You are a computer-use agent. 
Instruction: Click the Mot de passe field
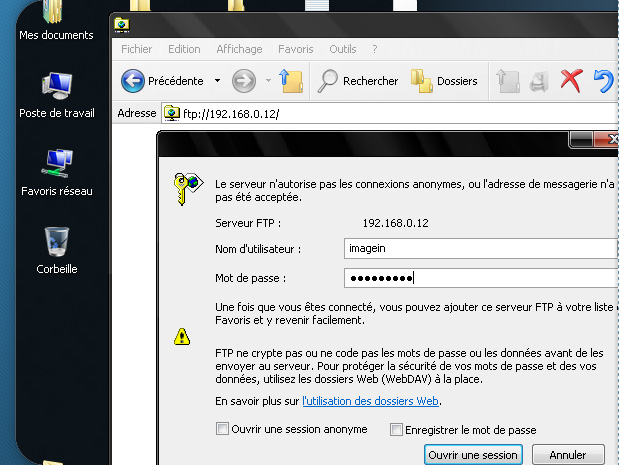point(481,278)
